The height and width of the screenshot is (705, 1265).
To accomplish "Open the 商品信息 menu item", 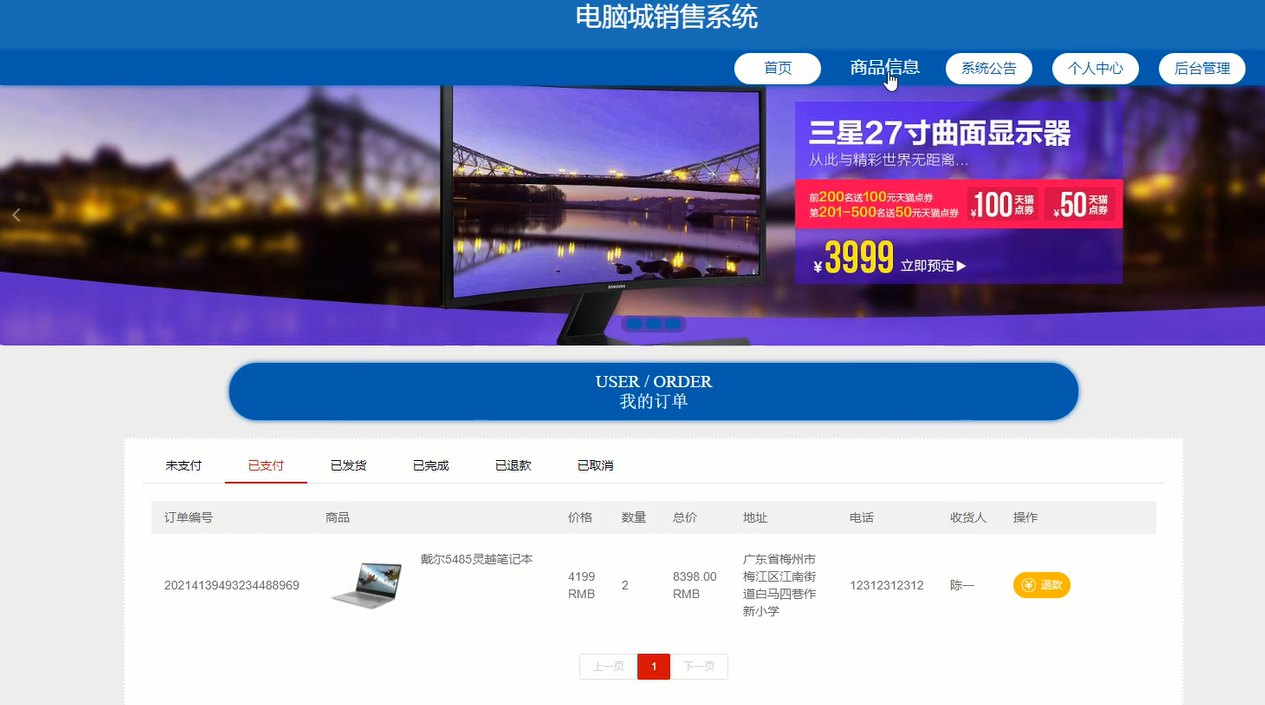I will click(x=884, y=68).
